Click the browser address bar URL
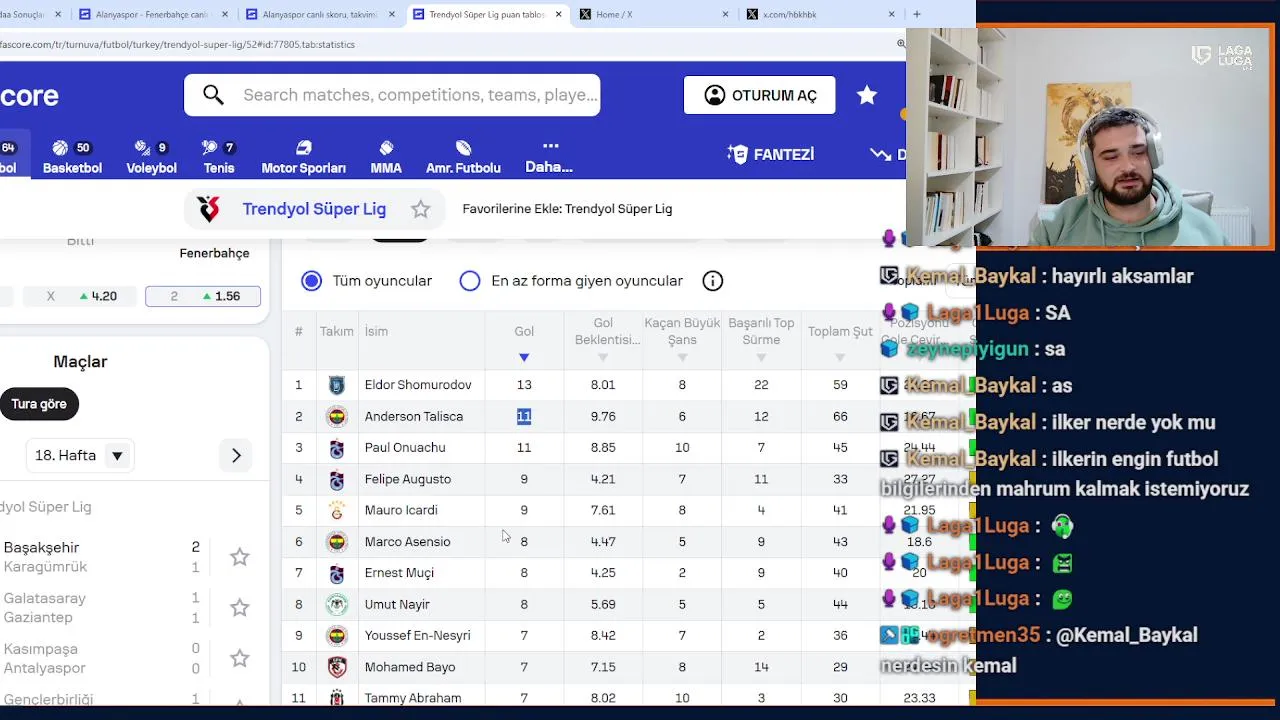Image resolution: width=1280 pixels, height=720 pixels. coord(177,44)
